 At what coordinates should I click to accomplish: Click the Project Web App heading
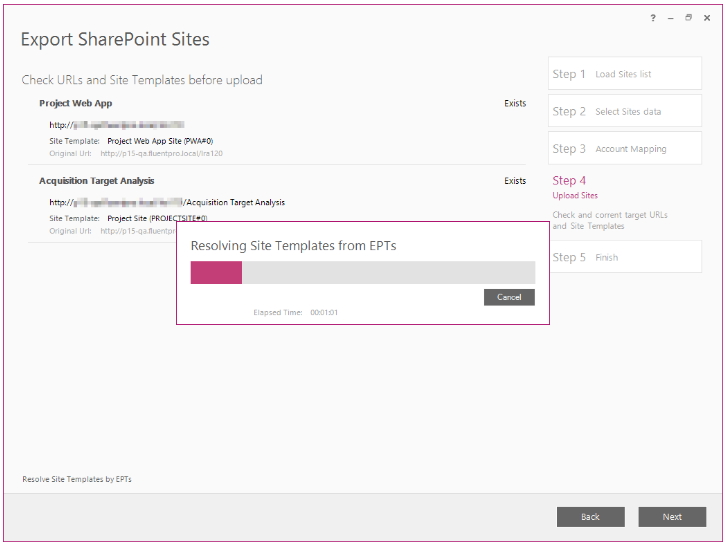click(76, 103)
